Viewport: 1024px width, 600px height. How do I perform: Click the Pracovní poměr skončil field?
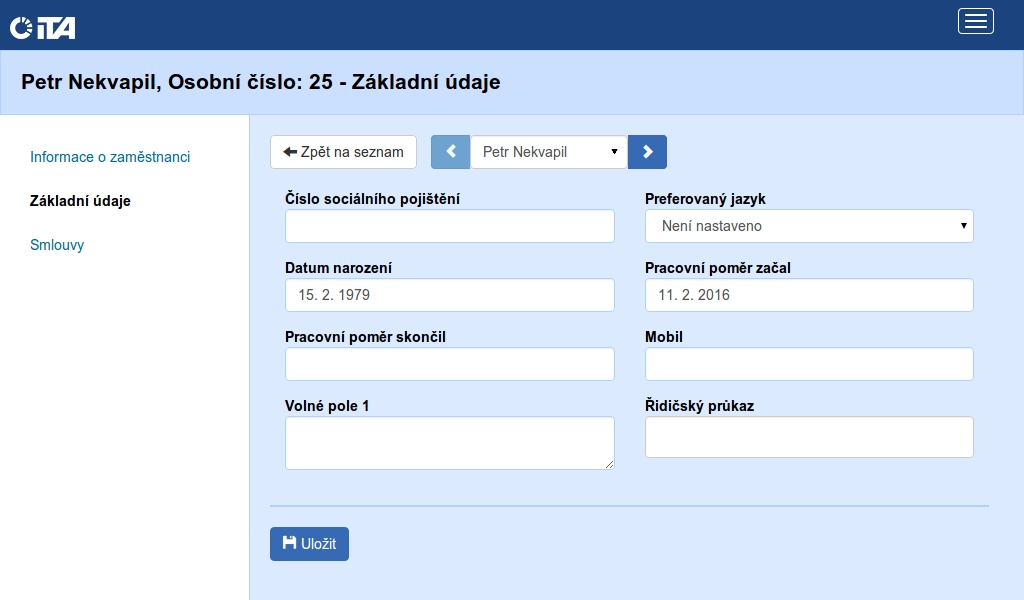[x=449, y=364]
